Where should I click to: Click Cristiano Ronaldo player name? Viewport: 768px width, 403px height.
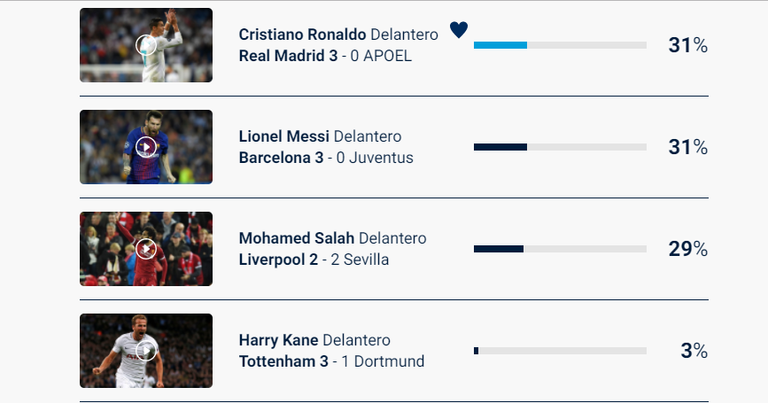click(x=302, y=34)
